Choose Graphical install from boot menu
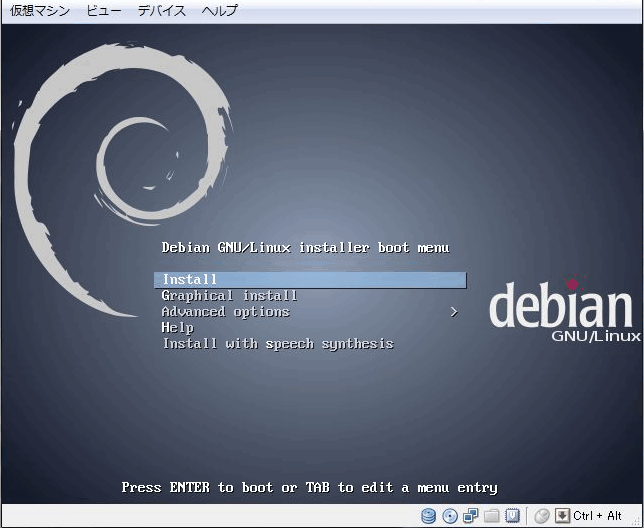Screen dimensions: 644x528 [x=229, y=296]
